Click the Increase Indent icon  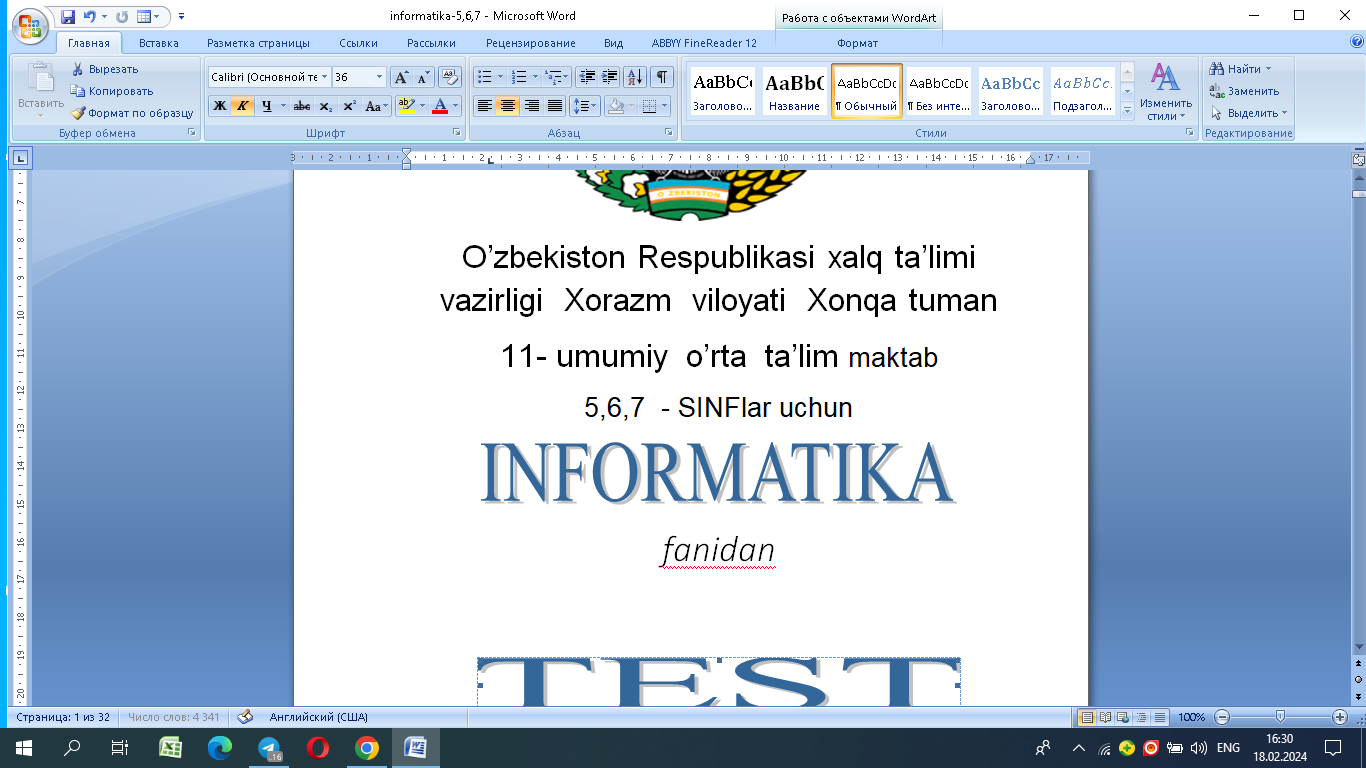609,77
